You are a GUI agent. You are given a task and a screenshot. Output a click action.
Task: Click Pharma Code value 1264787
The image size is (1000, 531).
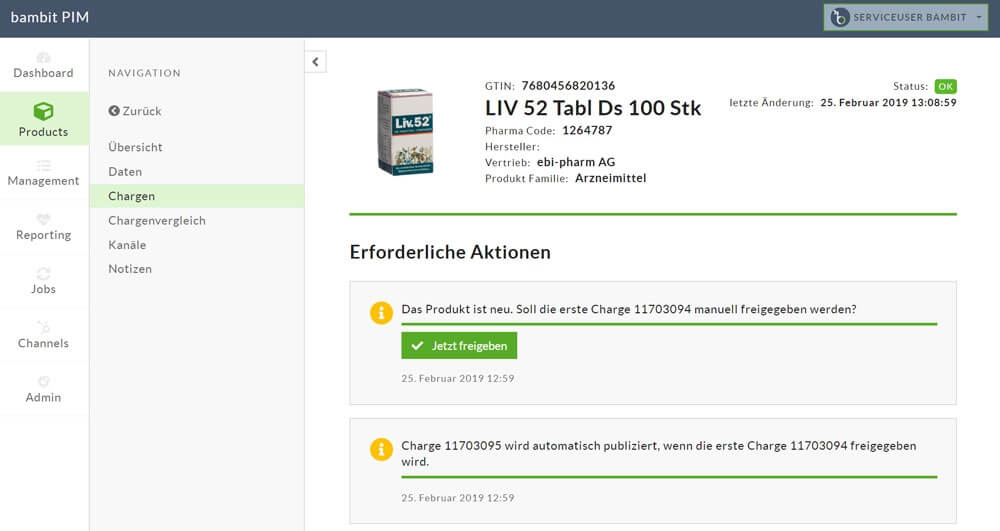[x=587, y=130]
